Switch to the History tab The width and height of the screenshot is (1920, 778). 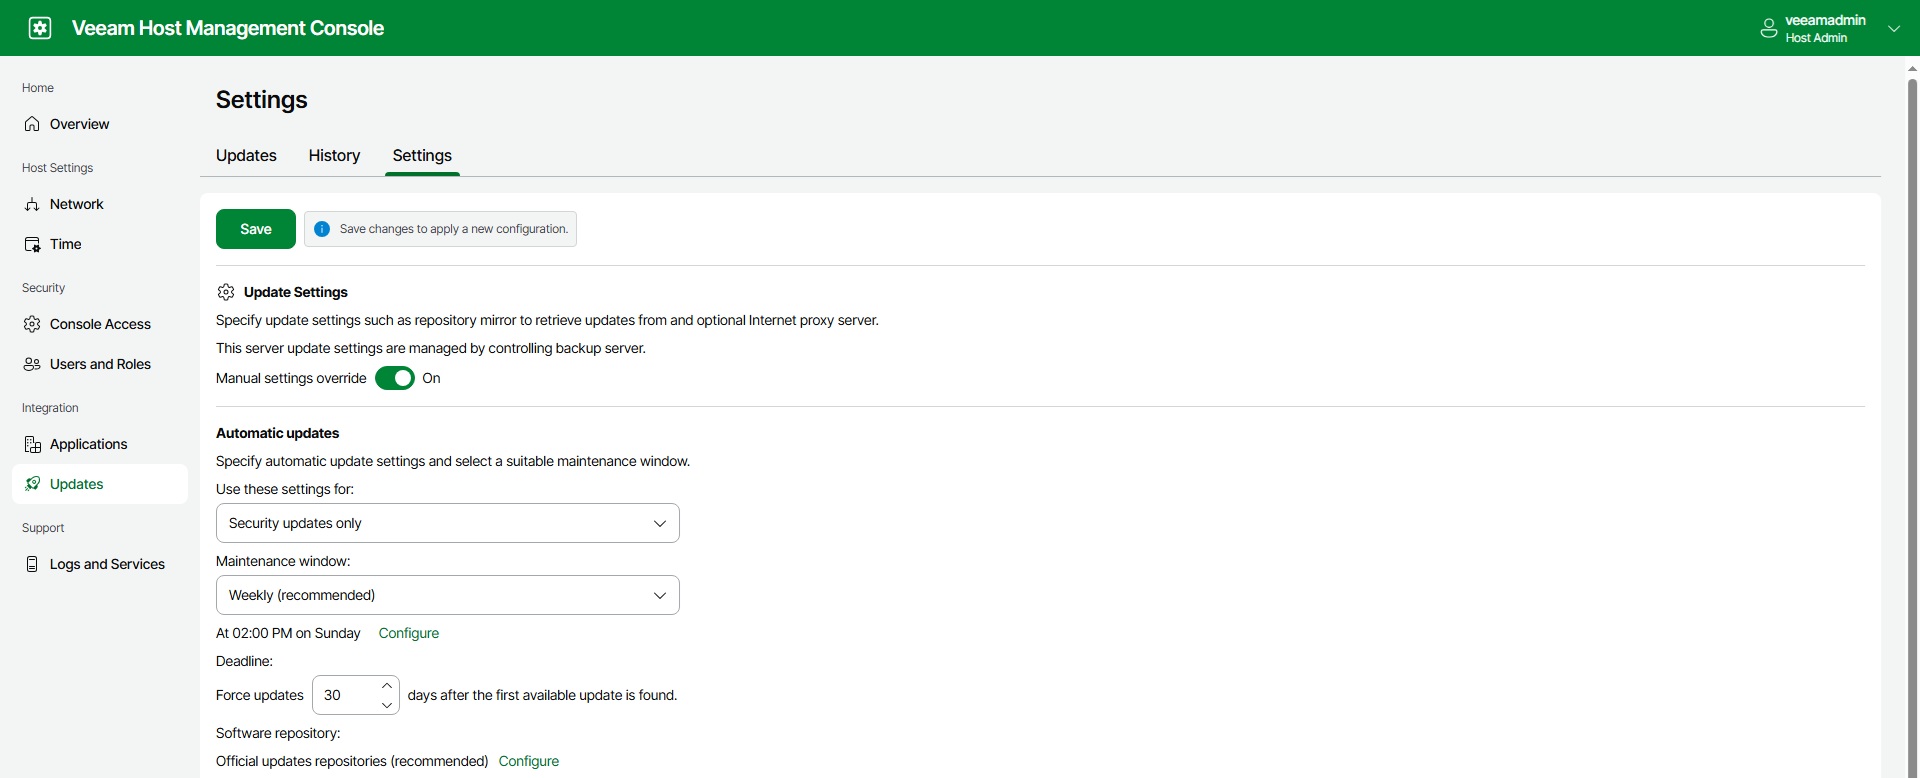[334, 155]
